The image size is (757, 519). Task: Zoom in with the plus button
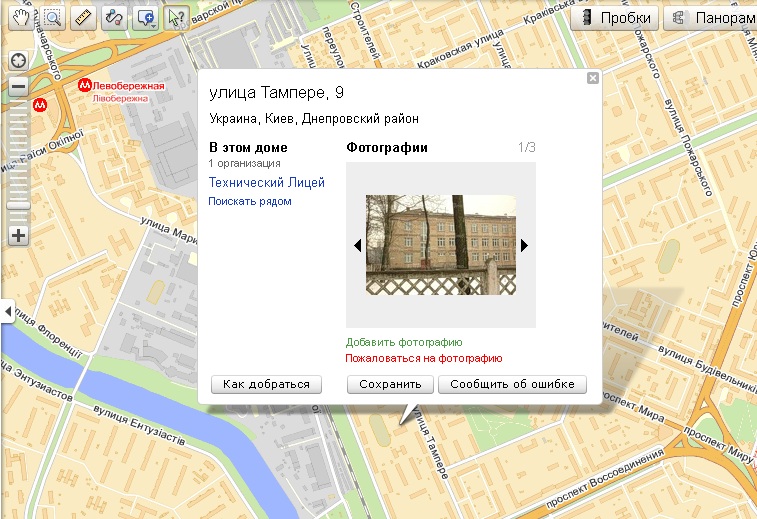[x=18, y=236]
